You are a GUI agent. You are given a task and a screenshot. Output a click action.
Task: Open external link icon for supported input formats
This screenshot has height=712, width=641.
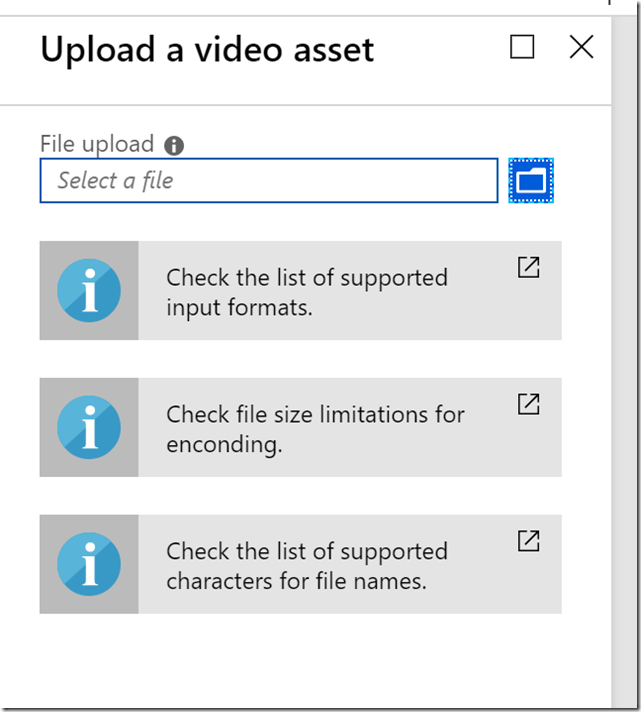click(x=528, y=267)
